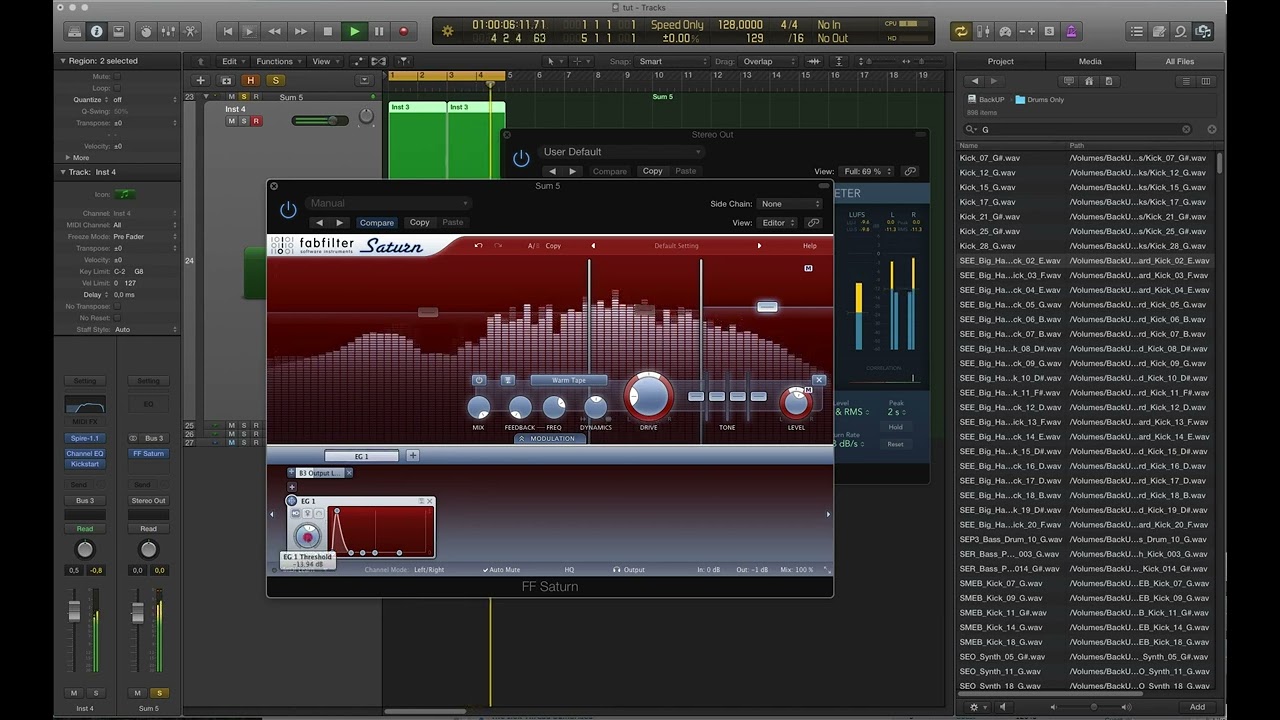Collapse the Modulation section button
The image size is (1280, 720).
[550, 439]
